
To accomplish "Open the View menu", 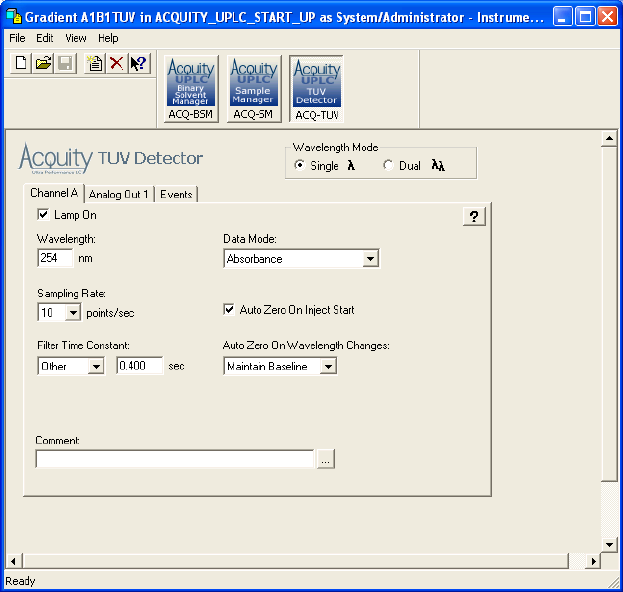I will point(75,38).
